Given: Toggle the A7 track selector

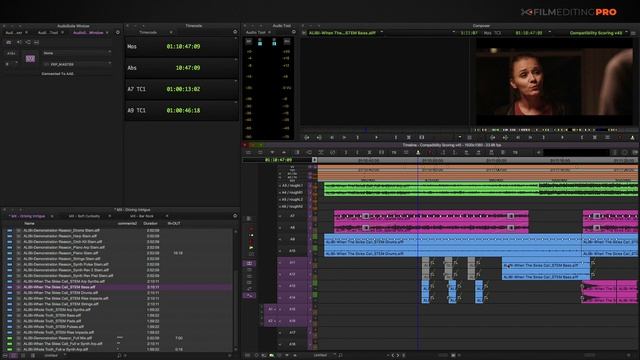Looking at the screenshot, I should pyautogui.click(x=292, y=216).
